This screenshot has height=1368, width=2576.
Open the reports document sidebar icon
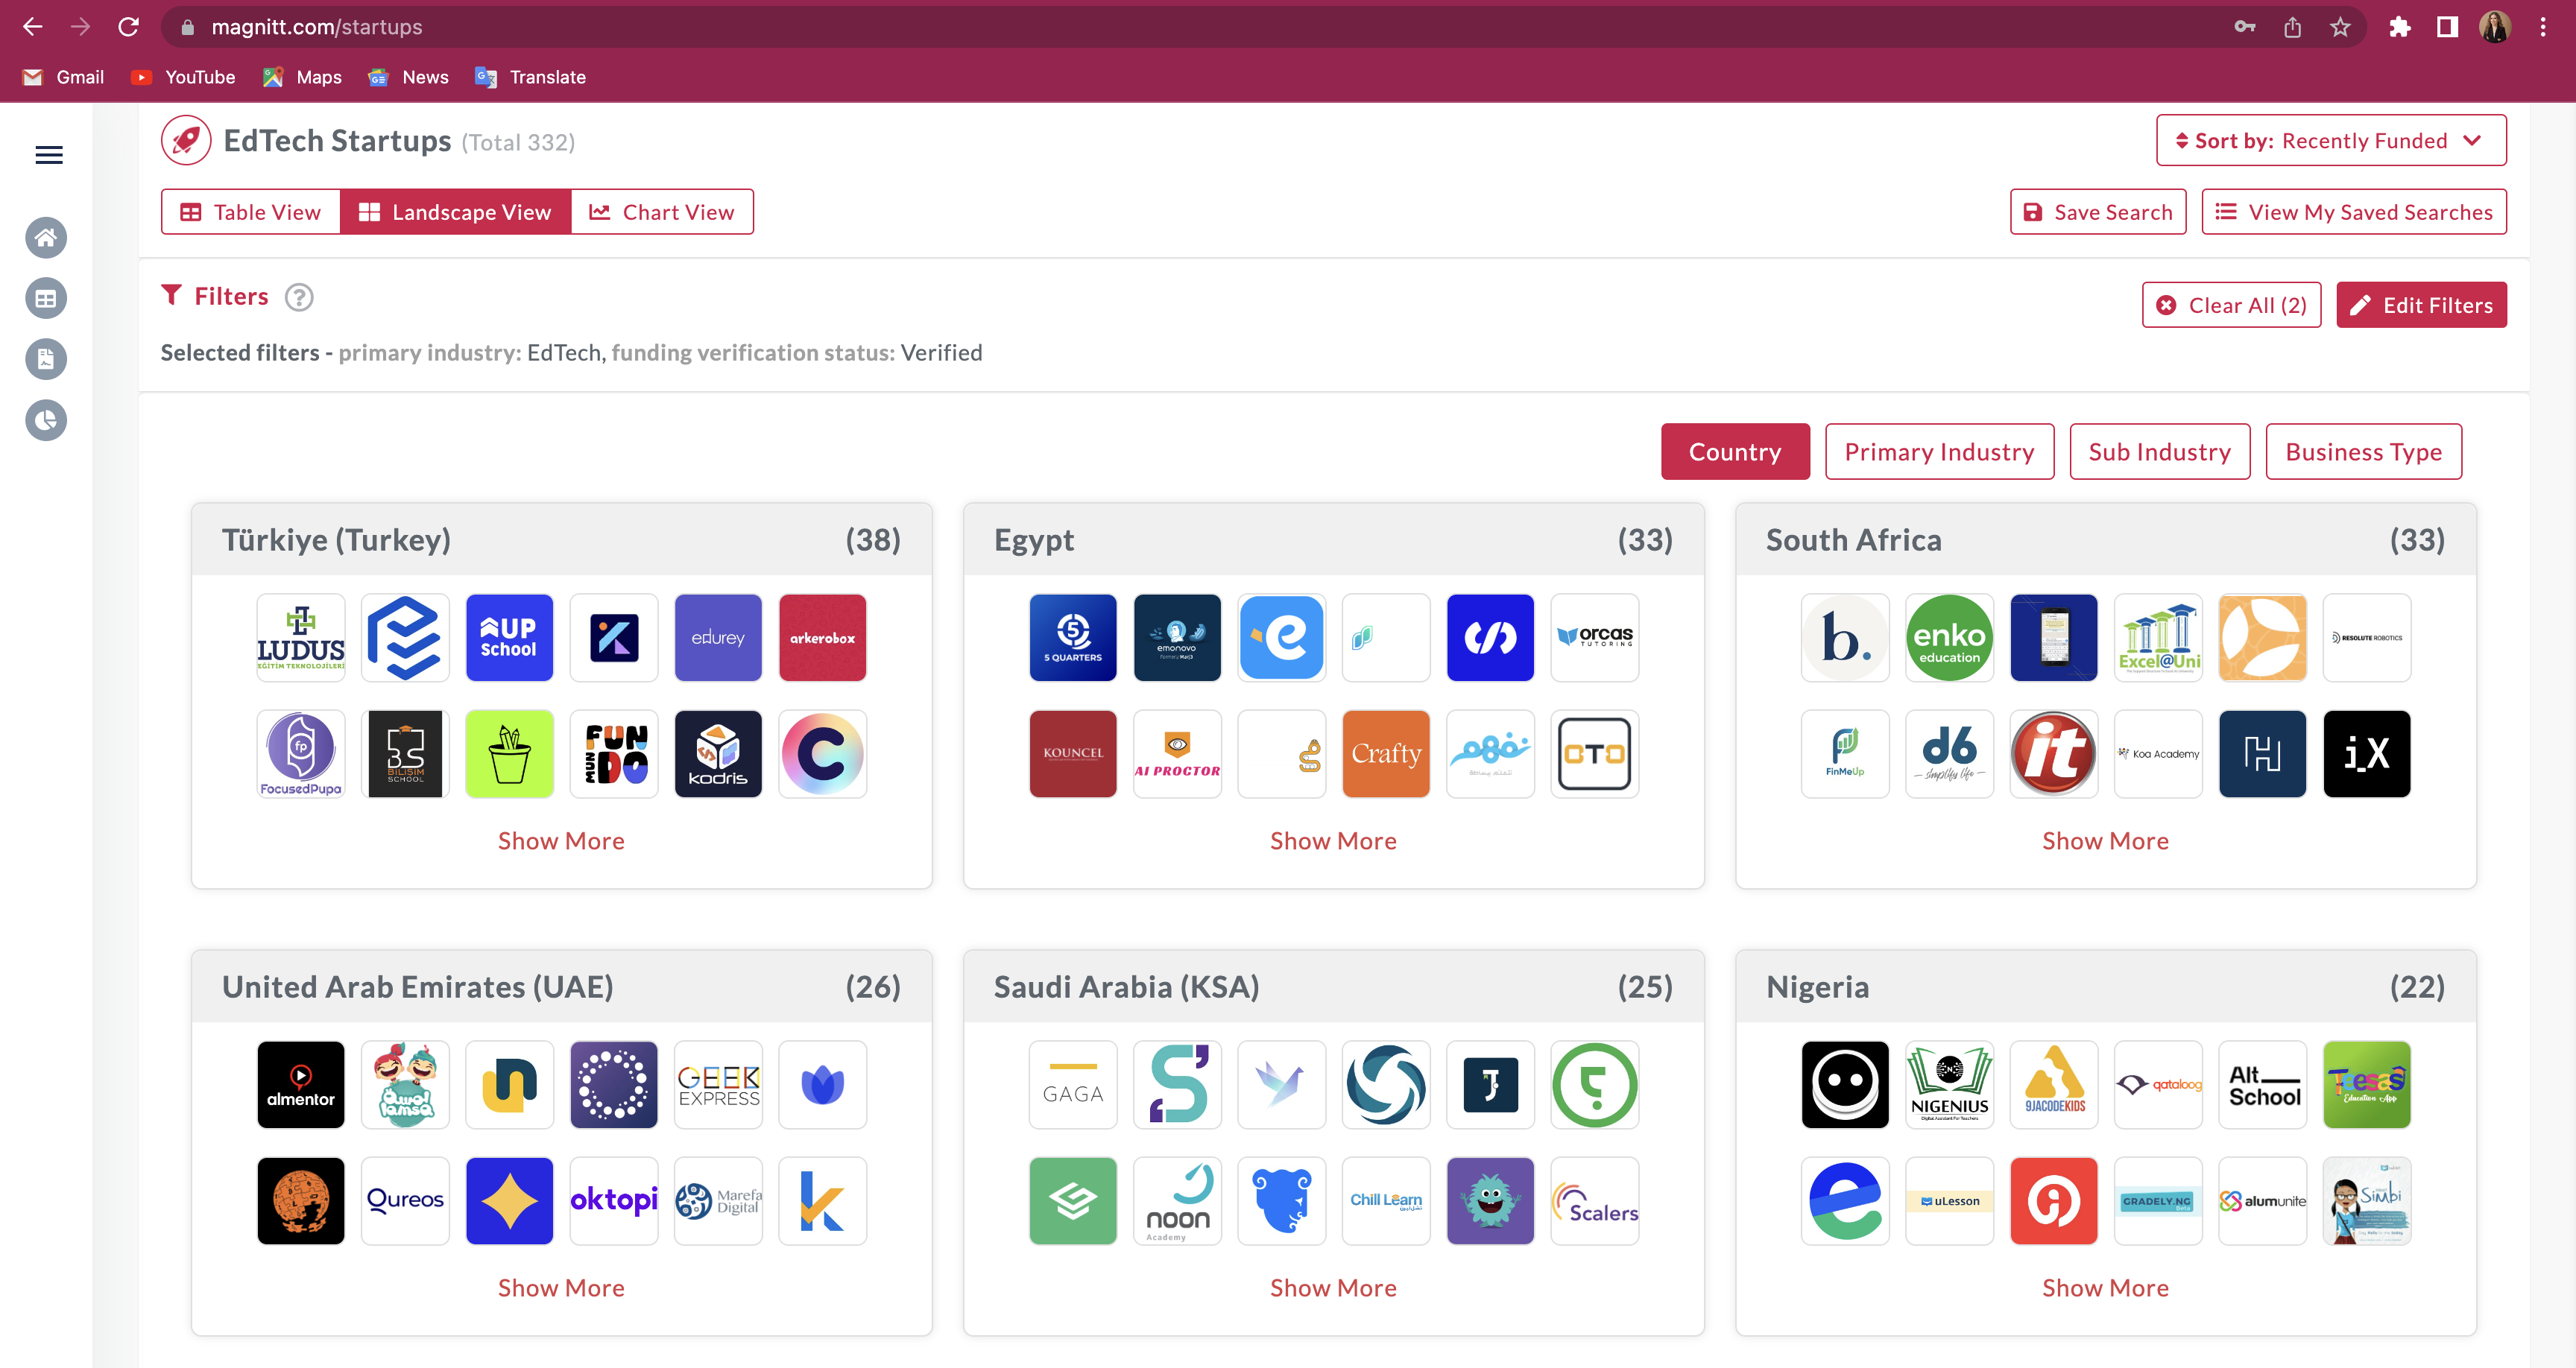point(46,360)
